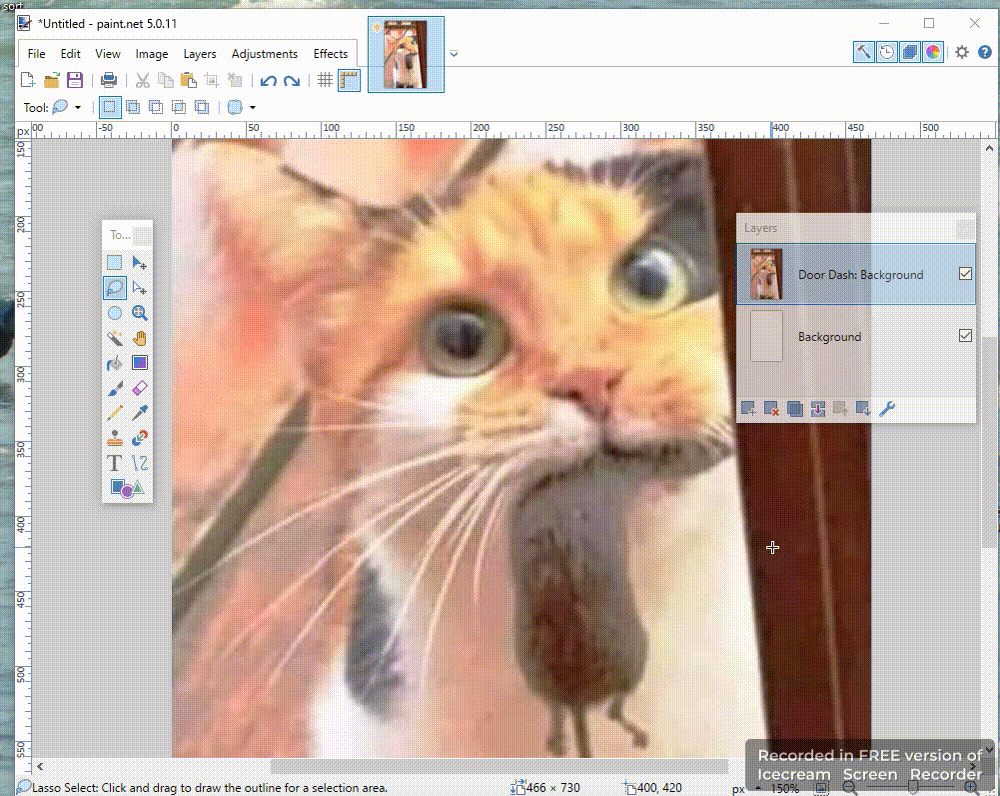Viewport: 1000px width, 796px height.
Task: Paste from clipboard using Paste icon
Action: click(x=189, y=80)
